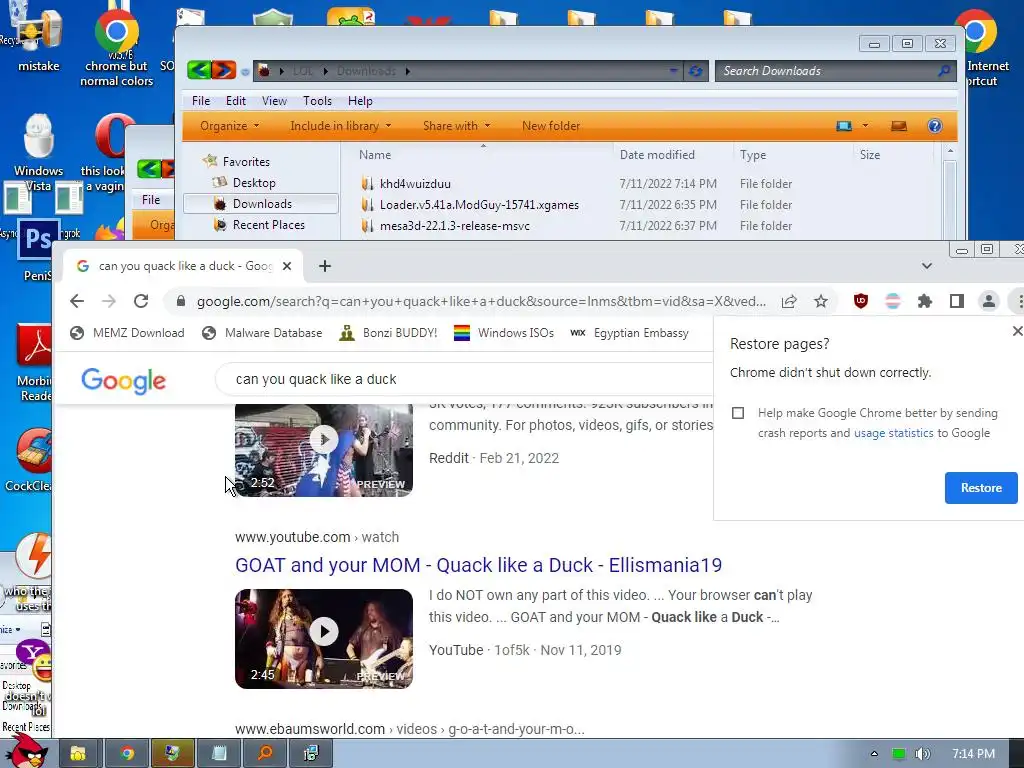
Task: Open a new Chrome tab
Action: coord(325,266)
